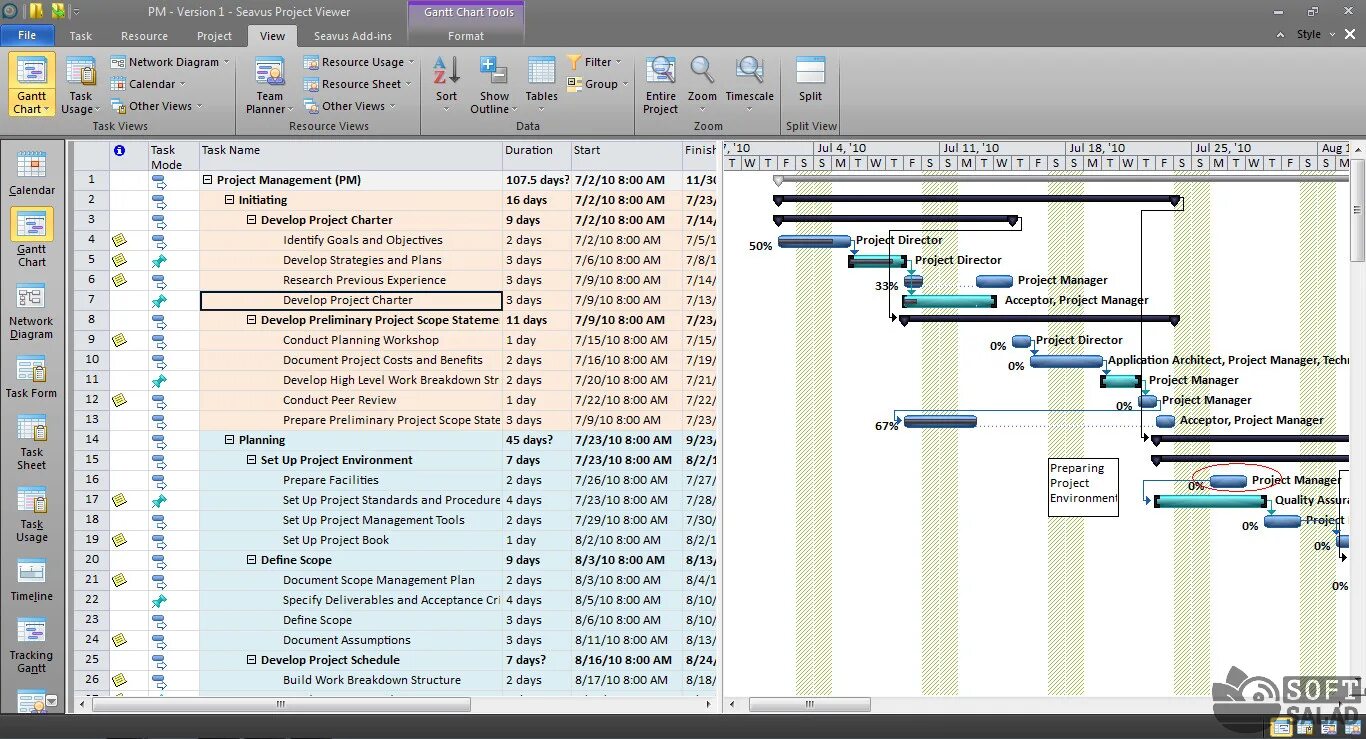Open Other Views dropdown in Resource Views
The width and height of the screenshot is (1366, 739).
[x=350, y=106]
